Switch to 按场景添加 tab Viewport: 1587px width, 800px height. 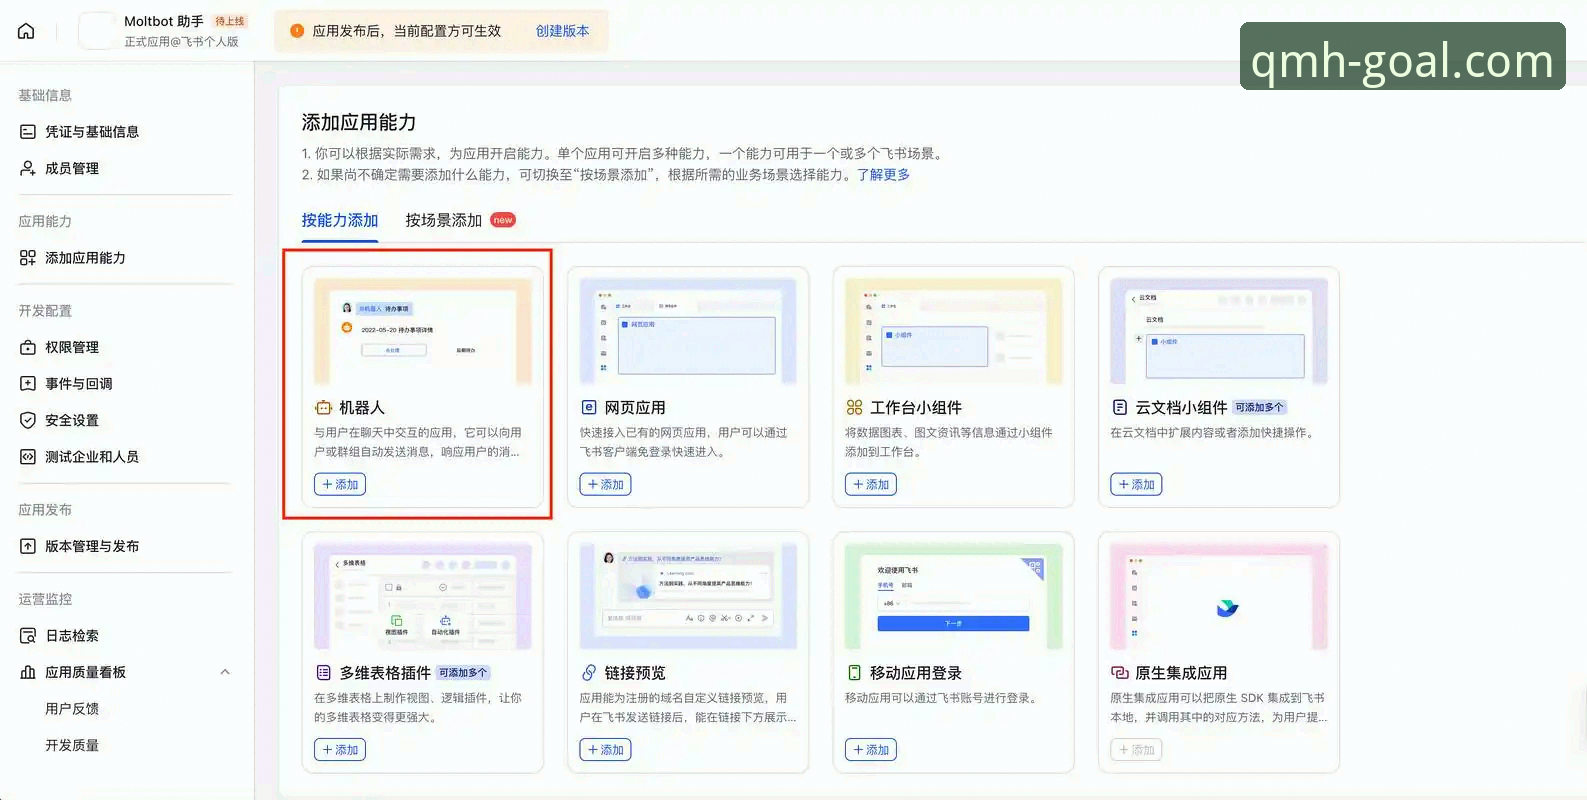(444, 220)
